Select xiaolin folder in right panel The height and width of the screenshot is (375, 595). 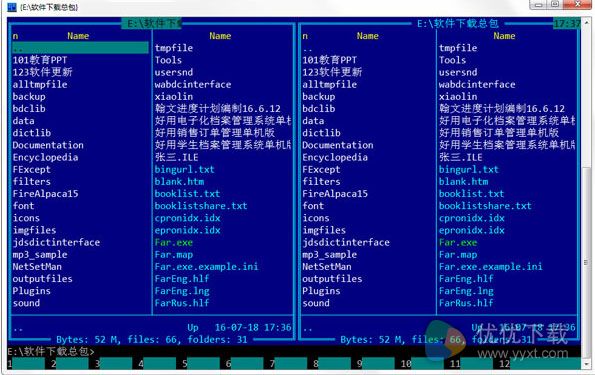point(458,96)
